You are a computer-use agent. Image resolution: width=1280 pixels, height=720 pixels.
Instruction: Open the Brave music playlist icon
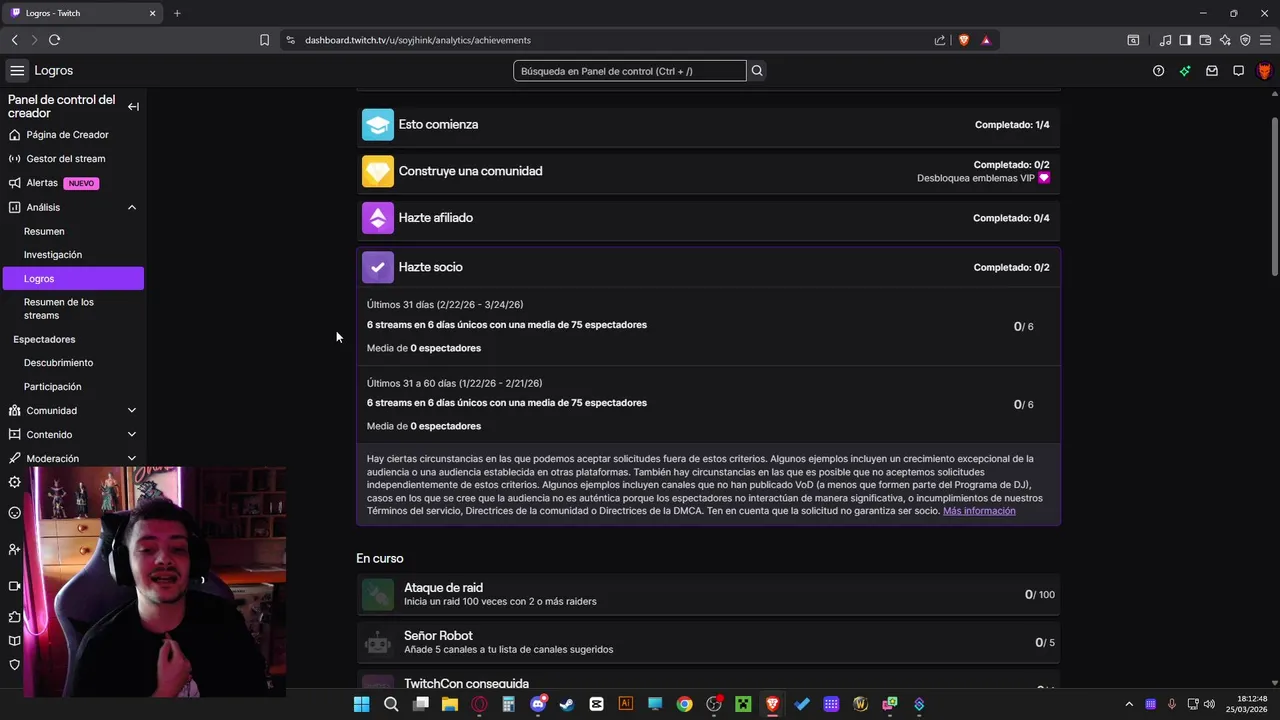tap(1165, 40)
